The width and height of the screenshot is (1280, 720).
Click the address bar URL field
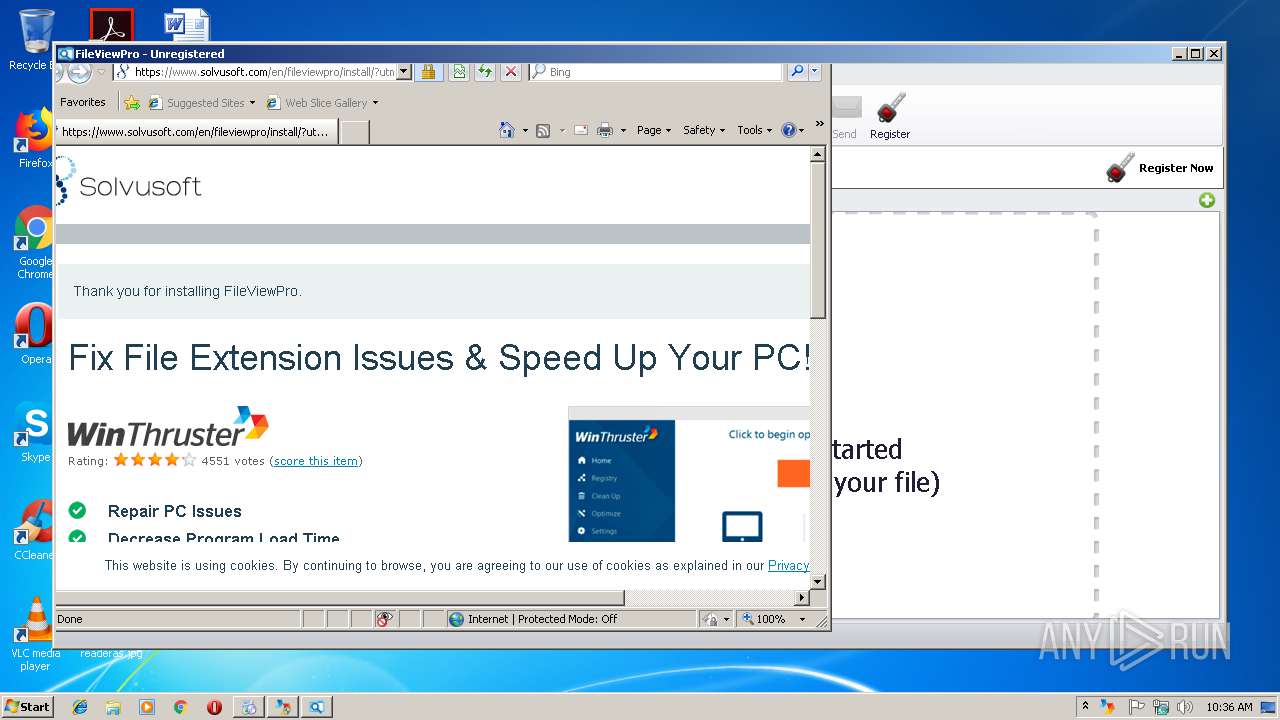click(x=264, y=72)
